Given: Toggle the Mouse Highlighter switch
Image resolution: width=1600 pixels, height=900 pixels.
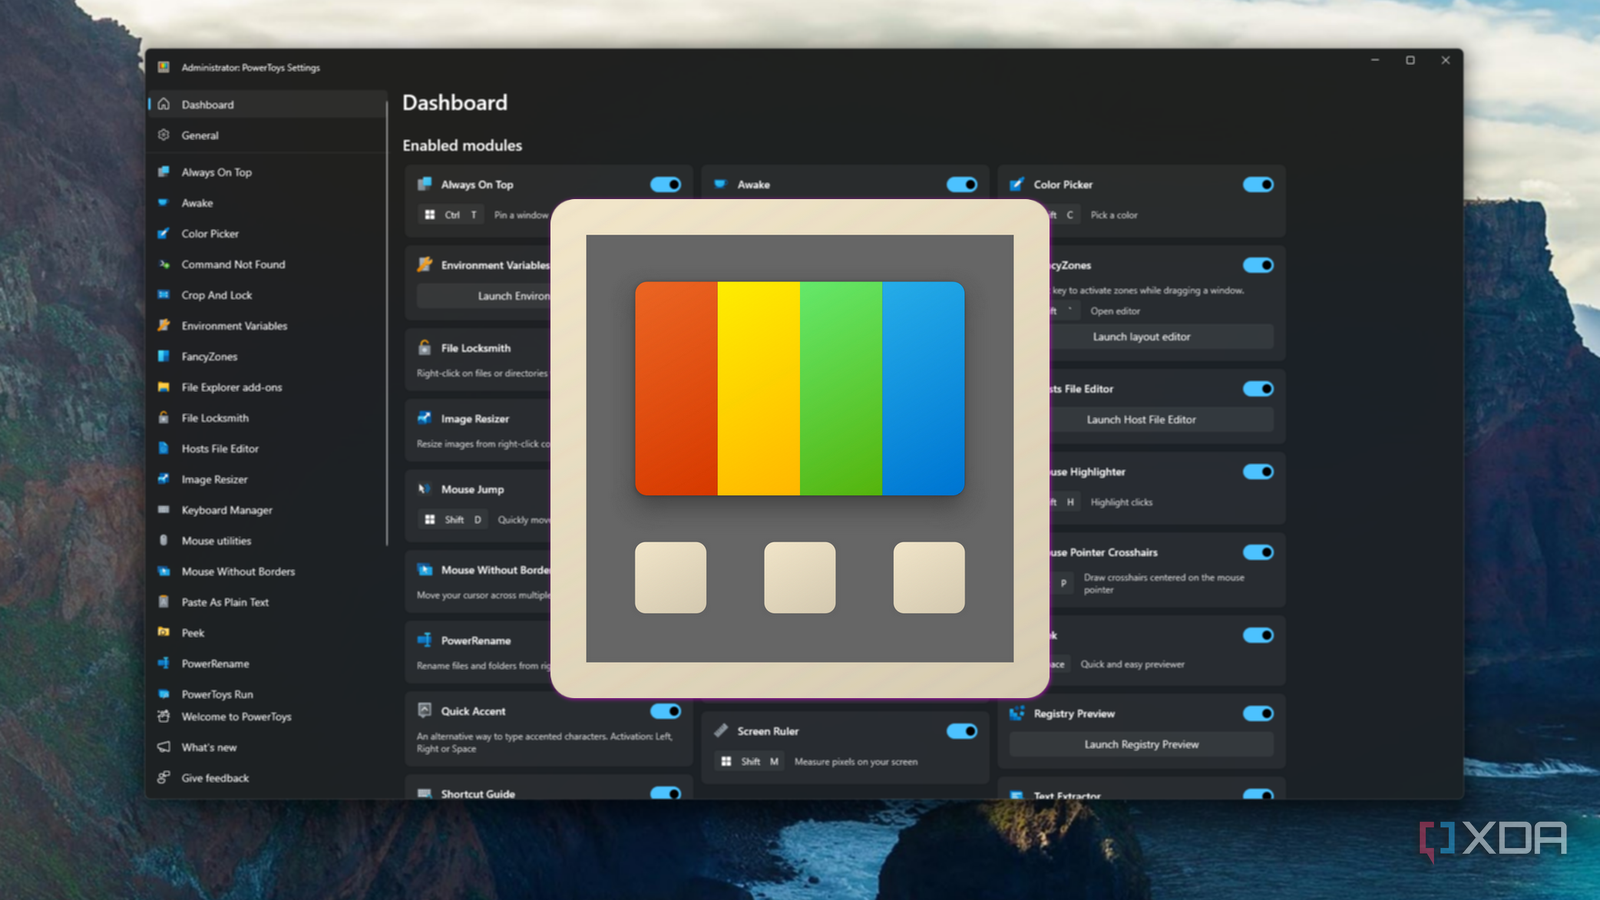Looking at the screenshot, I should (x=1258, y=472).
